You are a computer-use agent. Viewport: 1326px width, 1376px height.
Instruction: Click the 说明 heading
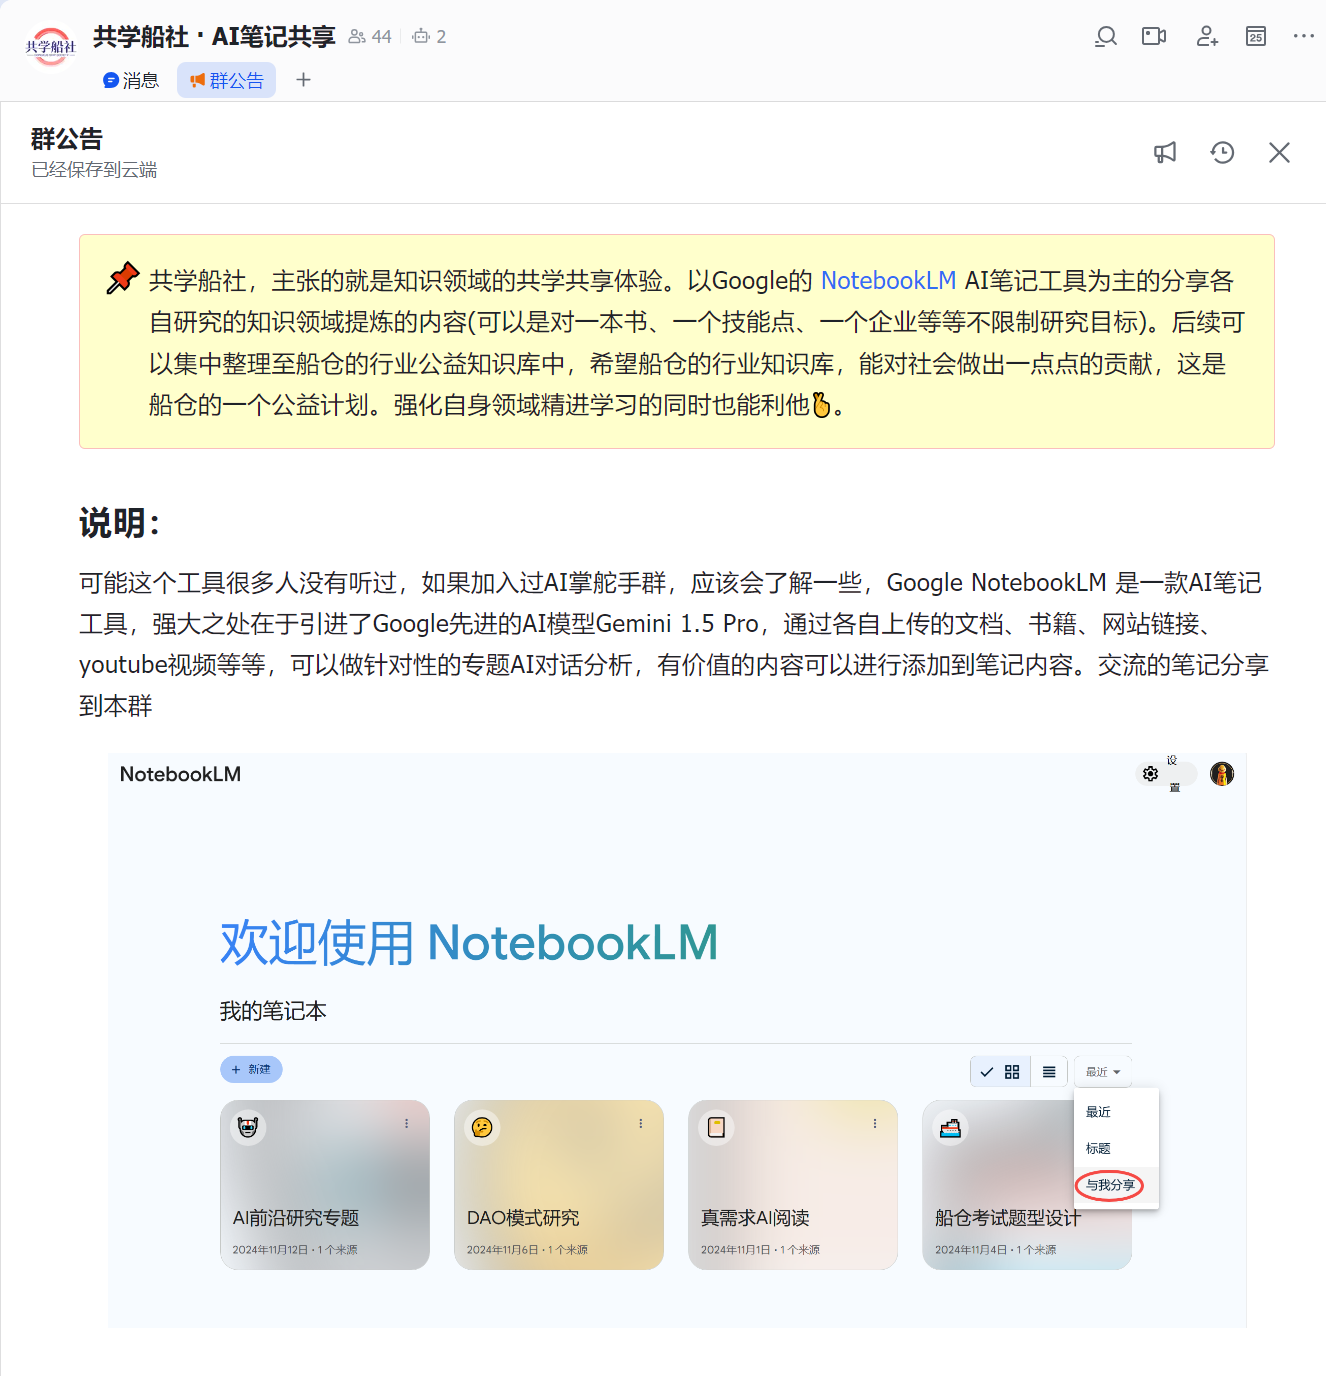click(x=120, y=523)
